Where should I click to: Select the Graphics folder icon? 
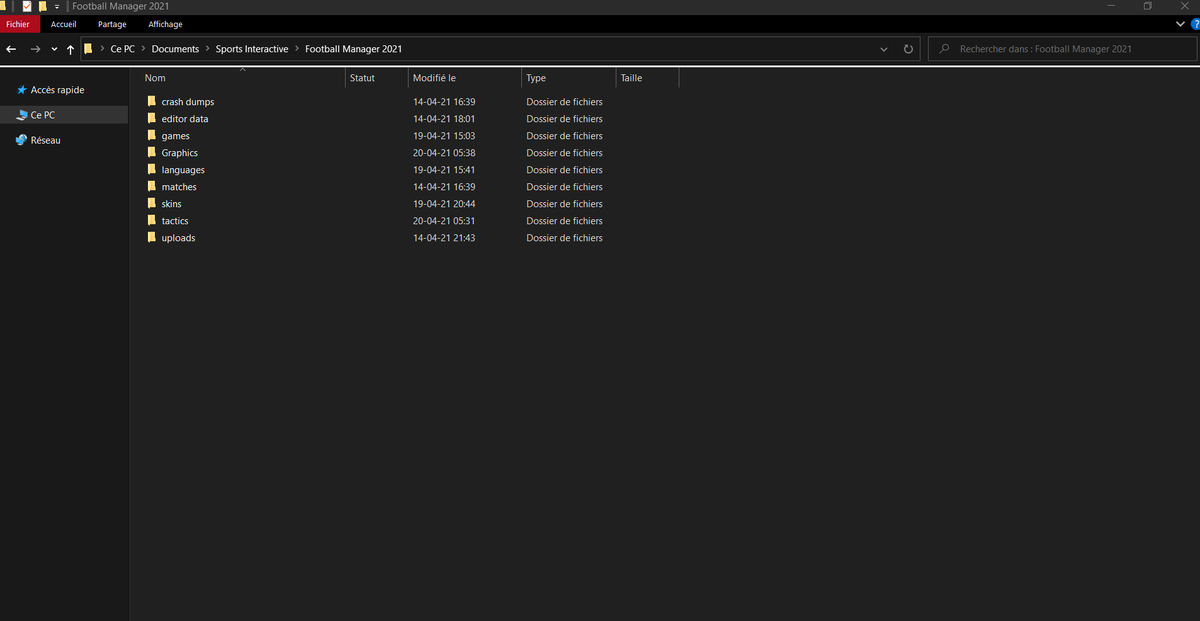point(152,152)
